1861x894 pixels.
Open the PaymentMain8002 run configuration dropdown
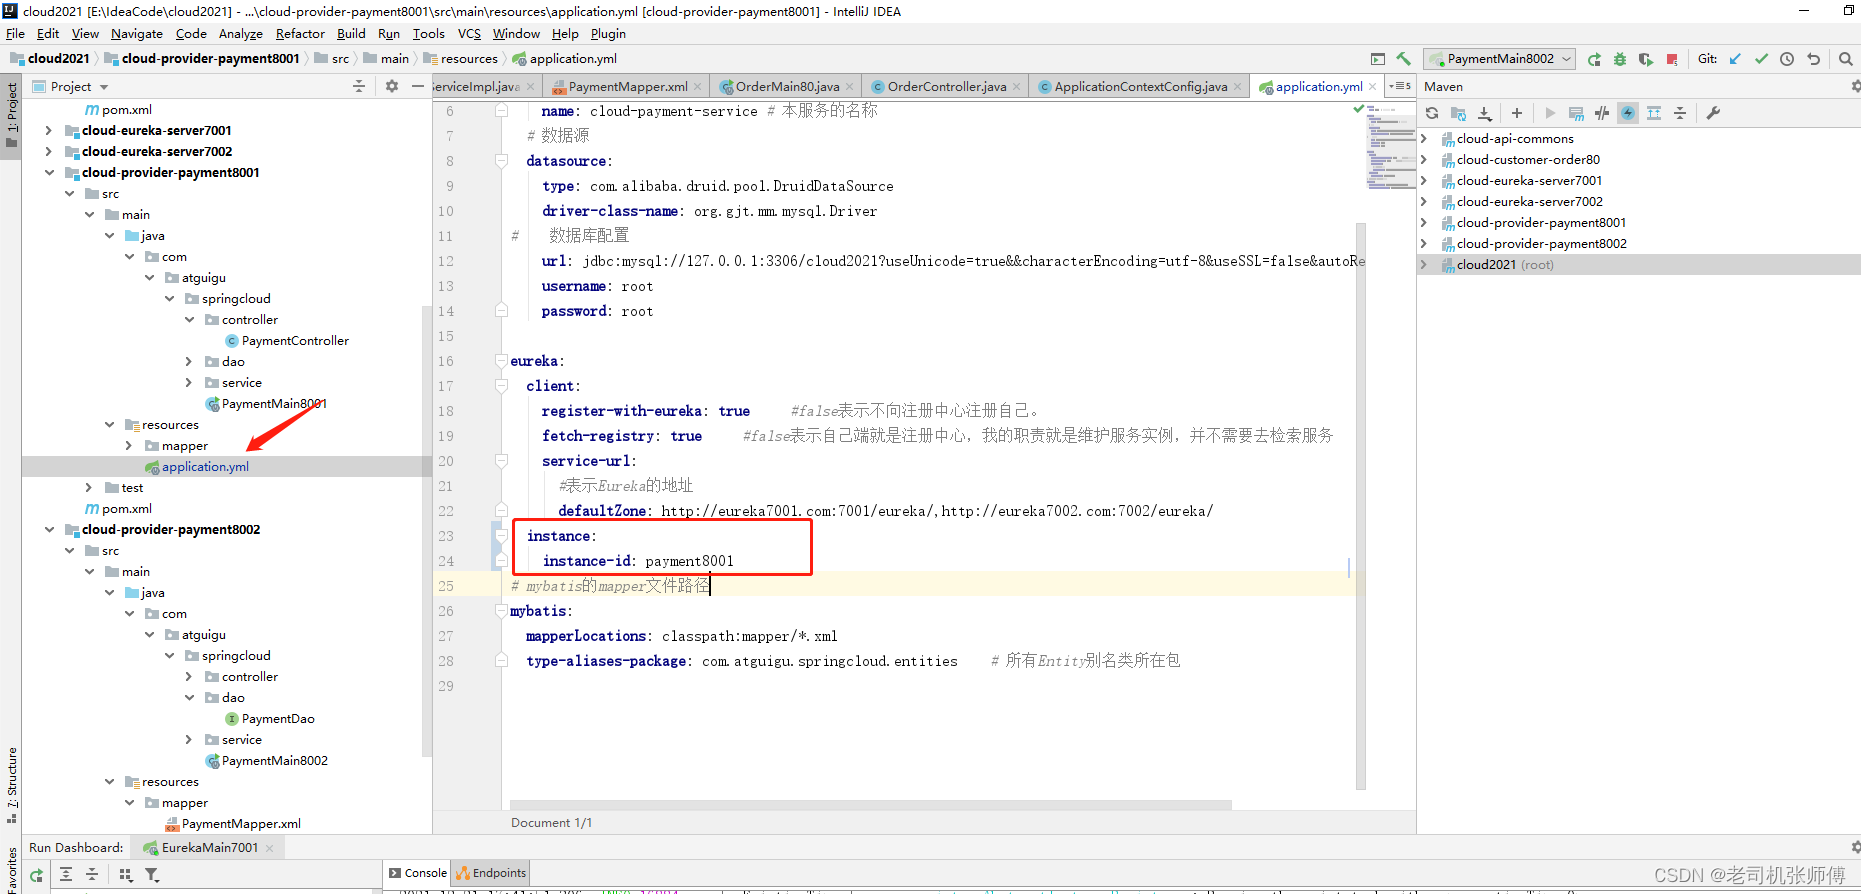point(1499,59)
